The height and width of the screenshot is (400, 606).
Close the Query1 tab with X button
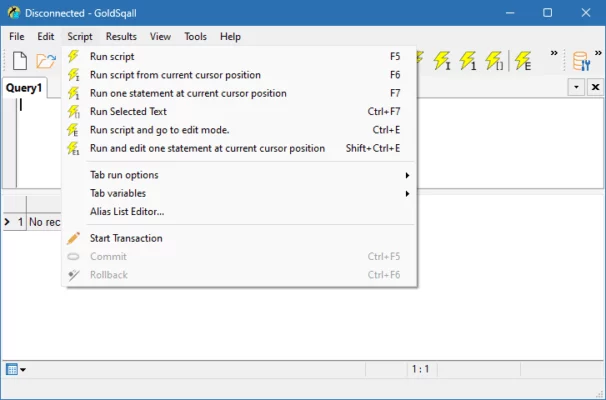596,87
